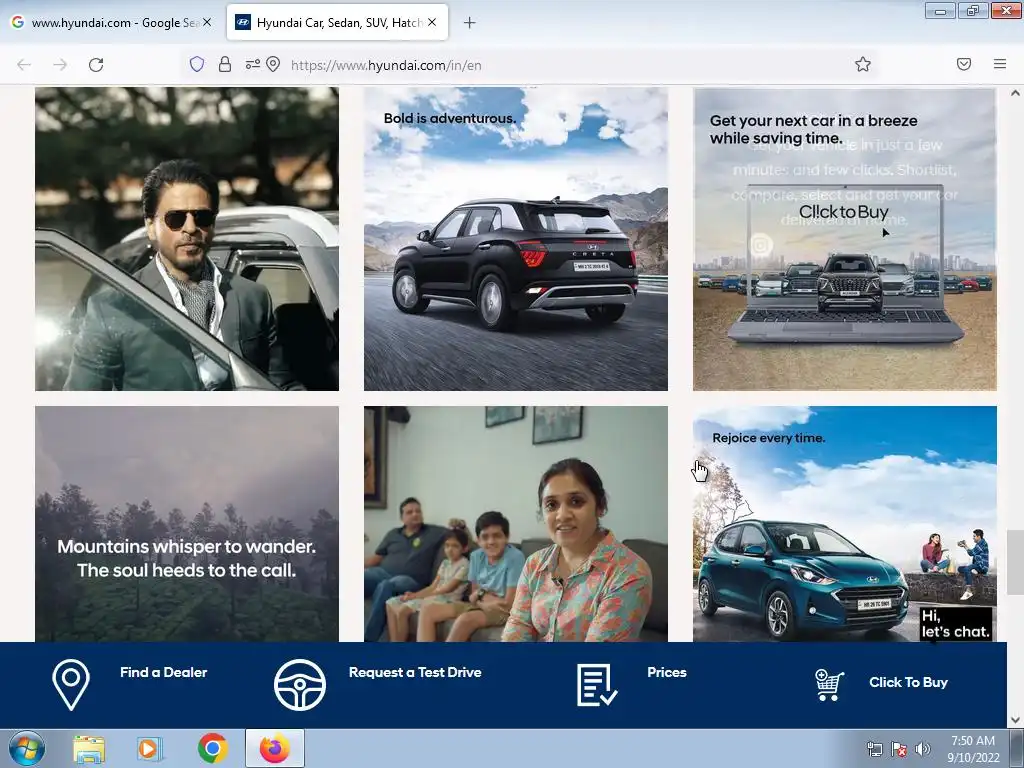Open the Prices link
Viewport: 1024px width, 768px height.
click(x=667, y=672)
